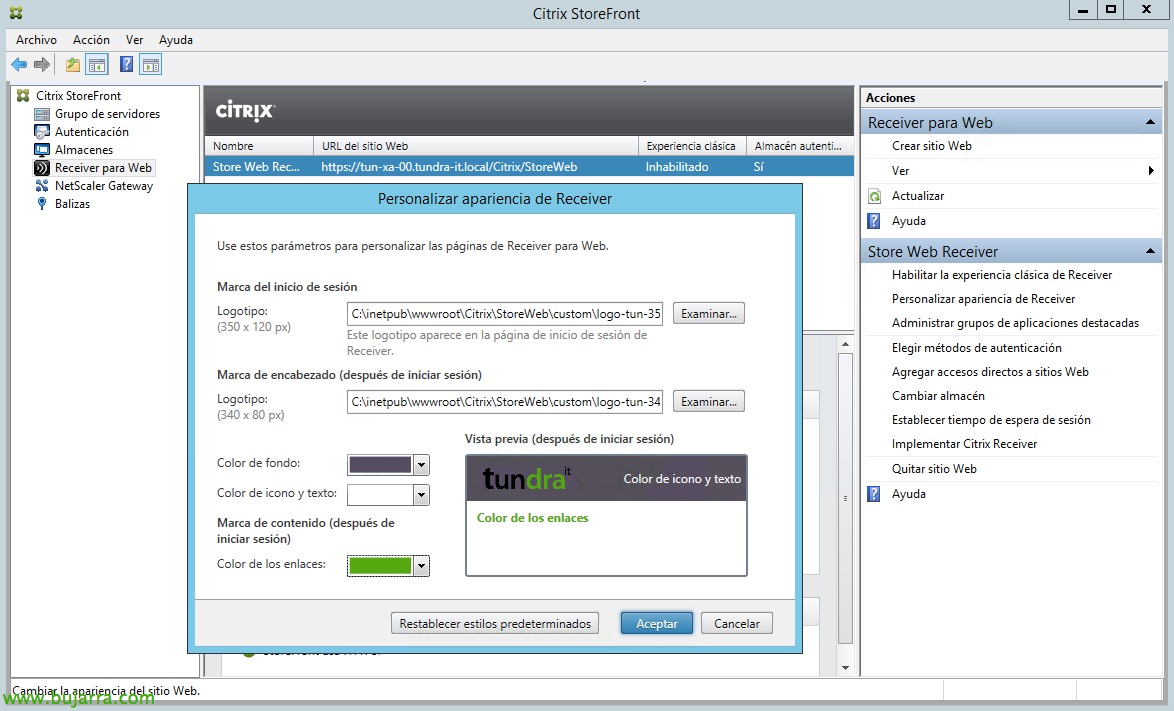Click the Color de los enlaces preview text
The height and width of the screenshot is (711, 1174).
pos(532,518)
